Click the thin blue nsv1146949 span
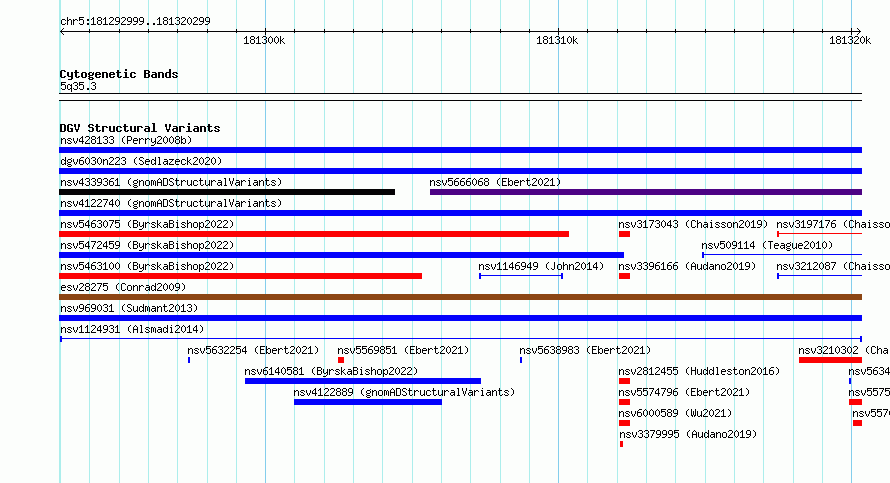890x483 pixels. [x=521, y=276]
